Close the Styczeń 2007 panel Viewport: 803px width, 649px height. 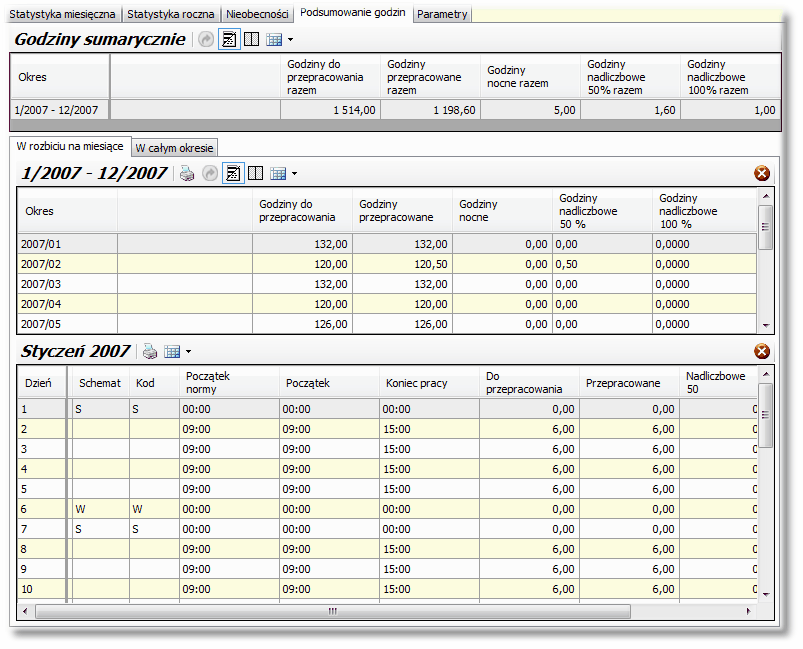762,351
